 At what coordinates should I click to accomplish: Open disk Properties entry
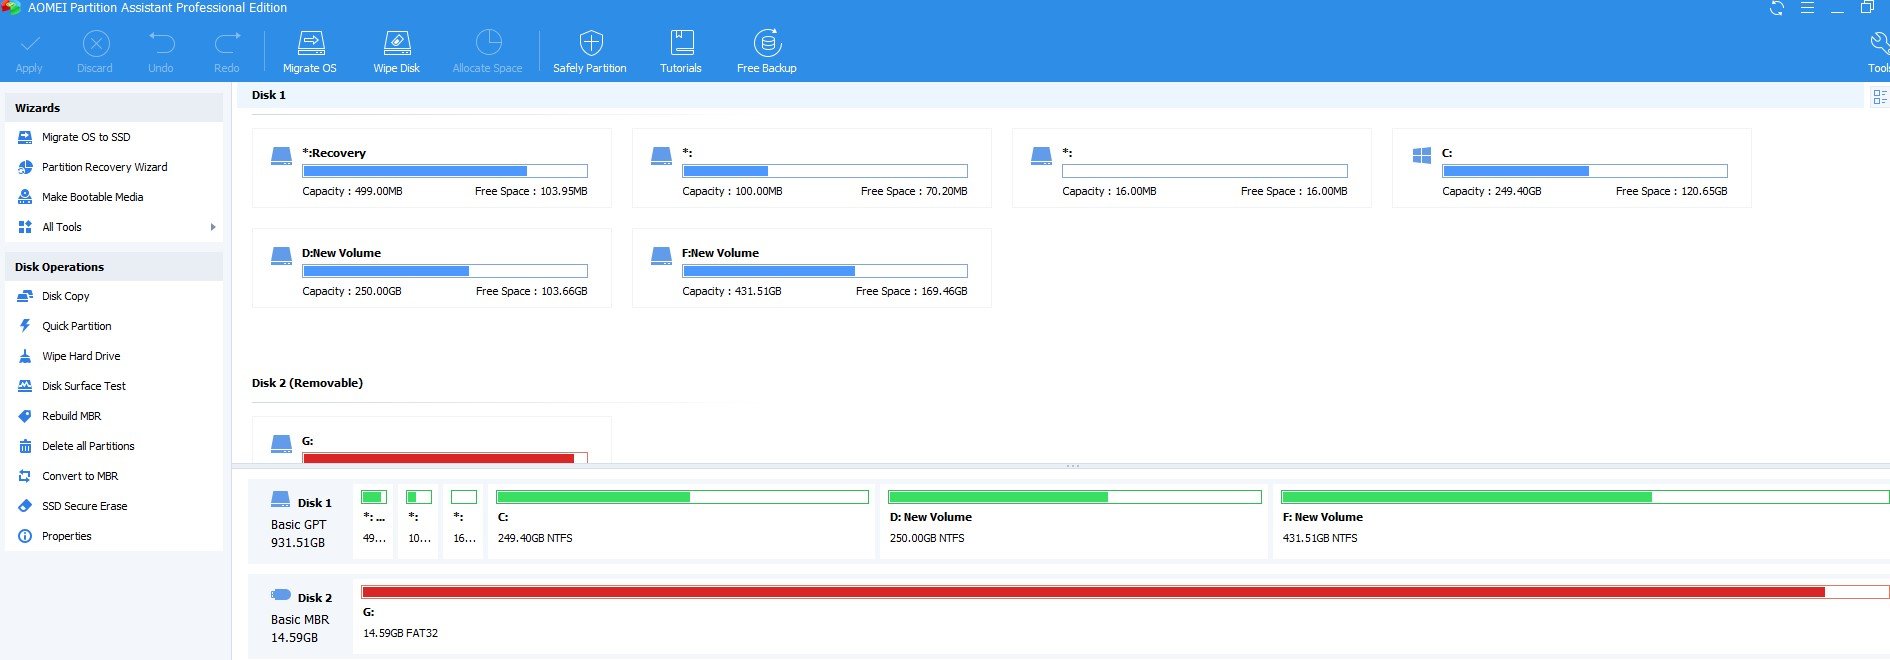[66, 536]
